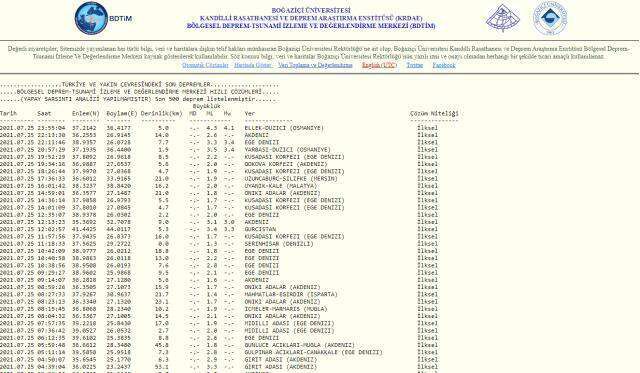Screen dimensions: 640x373
Task: Select GURCISTAN location text
Action: 260,229
